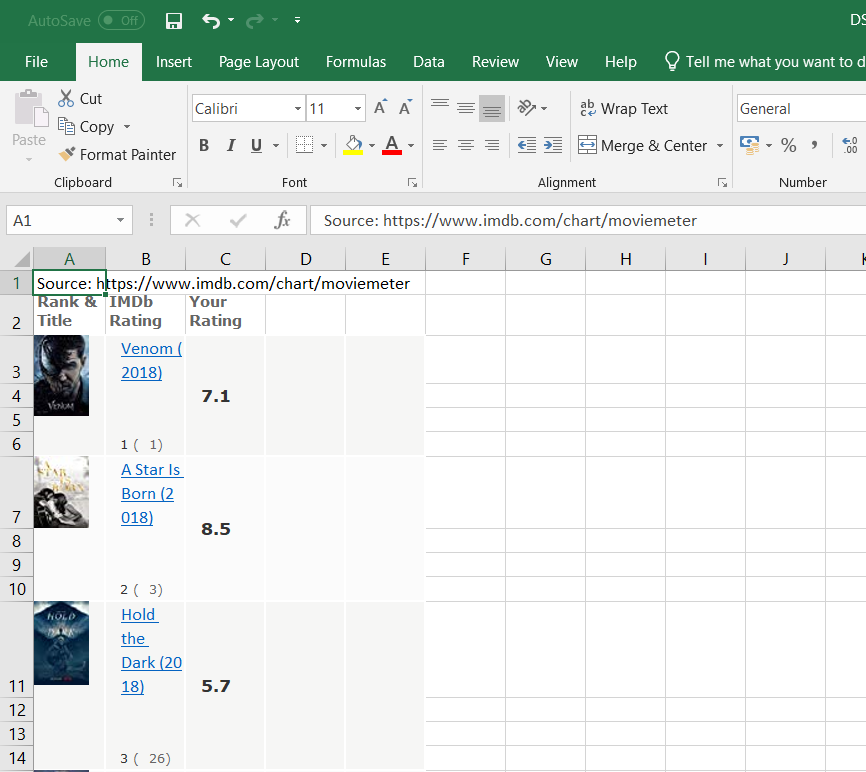Viewport: 866px width, 772px height.
Task: Toggle Italic formatting
Action: pyautogui.click(x=230, y=146)
